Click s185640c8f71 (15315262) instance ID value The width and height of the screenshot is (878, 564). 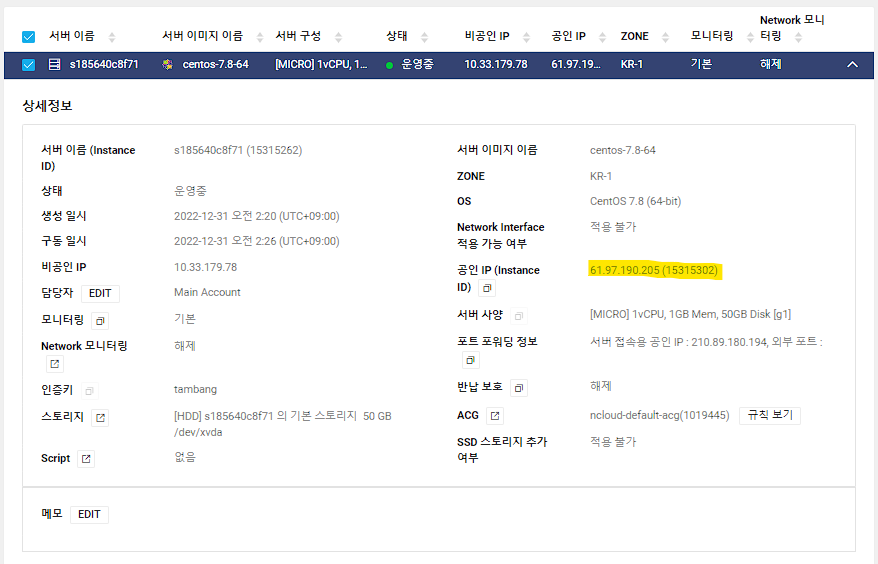[238, 150]
